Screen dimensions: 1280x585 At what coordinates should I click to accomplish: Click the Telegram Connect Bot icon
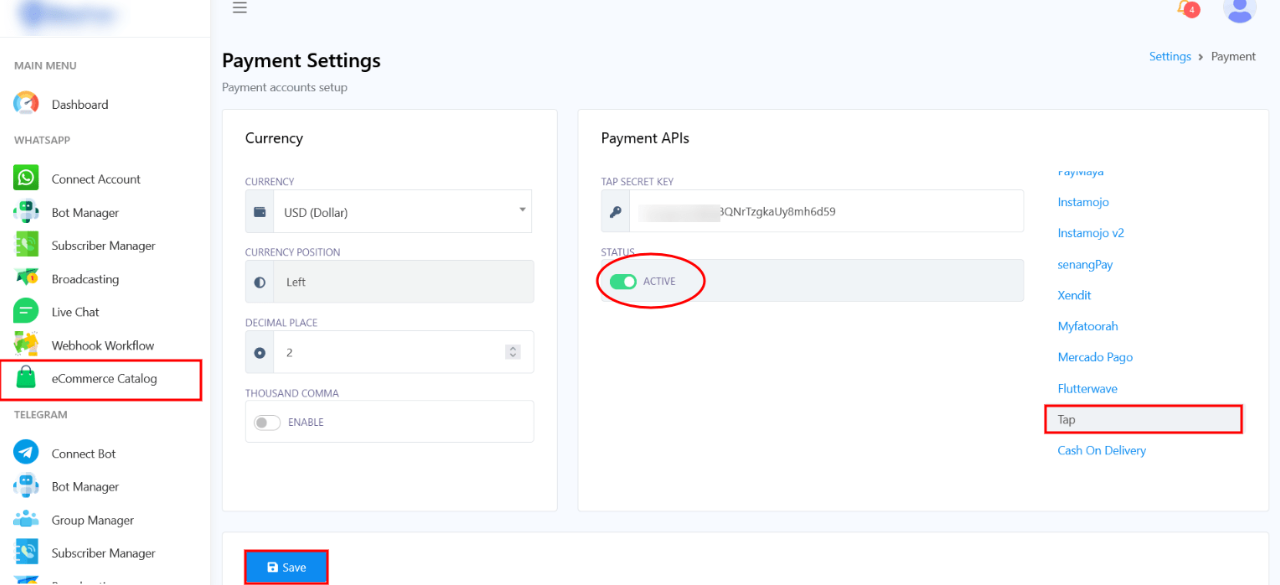(26, 453)
